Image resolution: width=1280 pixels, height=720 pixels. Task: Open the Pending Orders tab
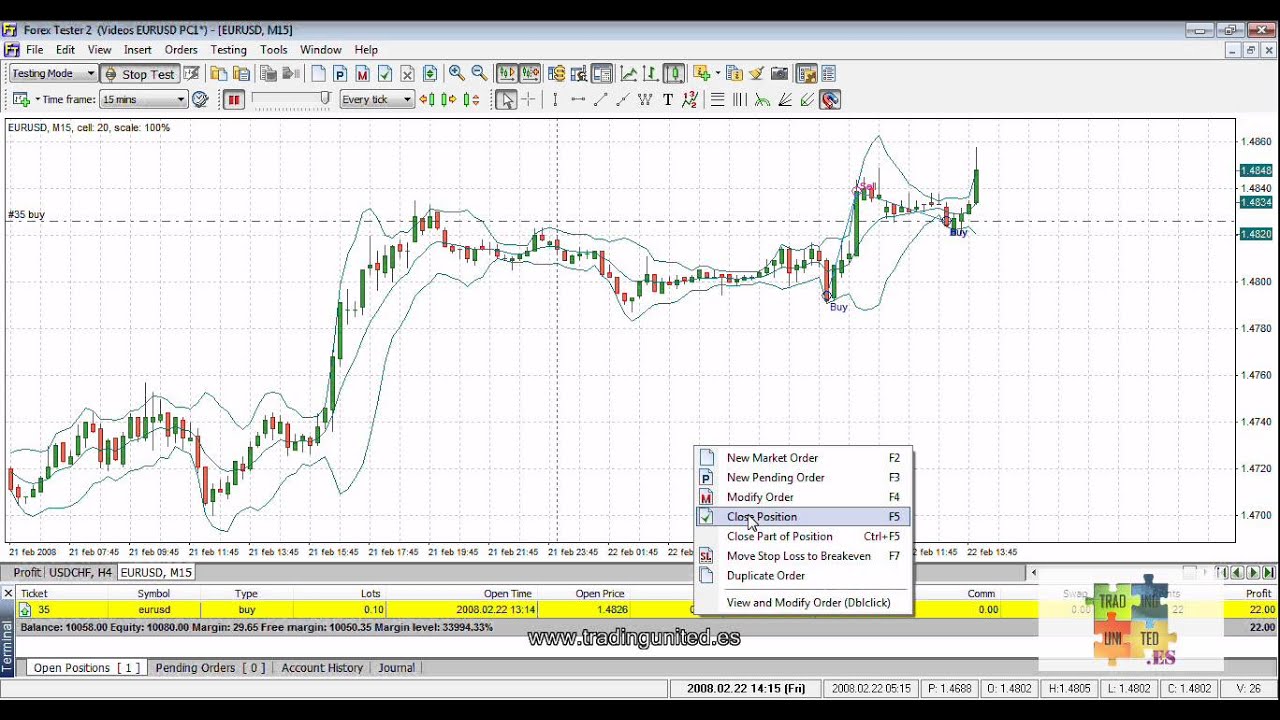point(210,668)
